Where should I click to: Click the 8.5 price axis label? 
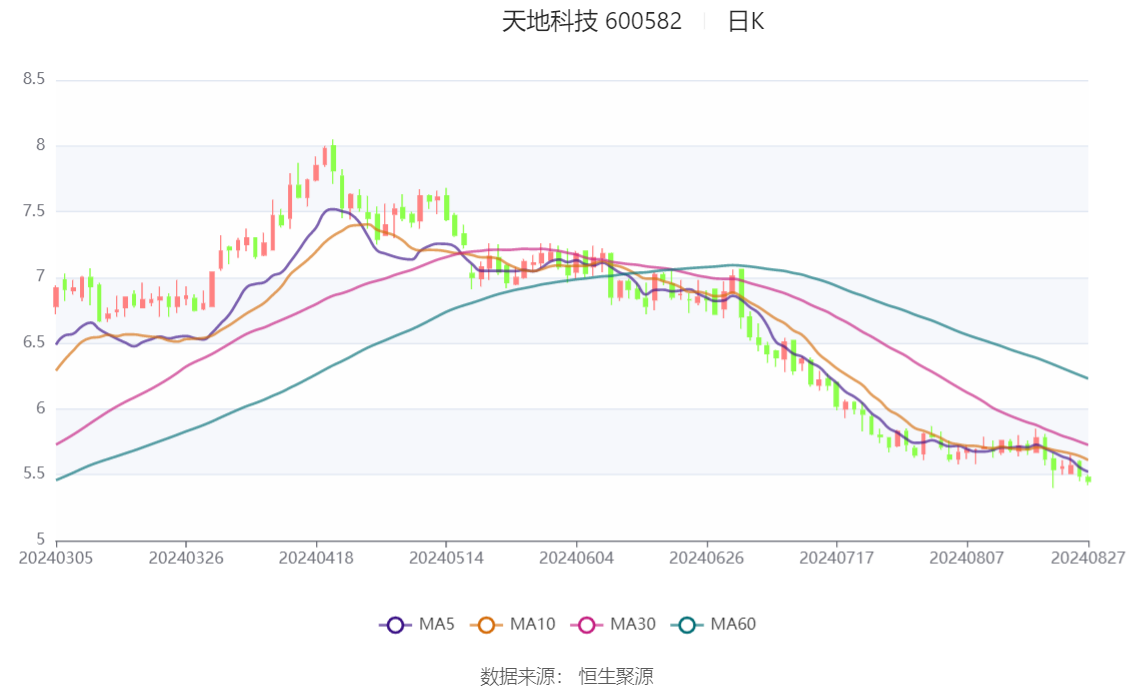[x=33, y=79]
